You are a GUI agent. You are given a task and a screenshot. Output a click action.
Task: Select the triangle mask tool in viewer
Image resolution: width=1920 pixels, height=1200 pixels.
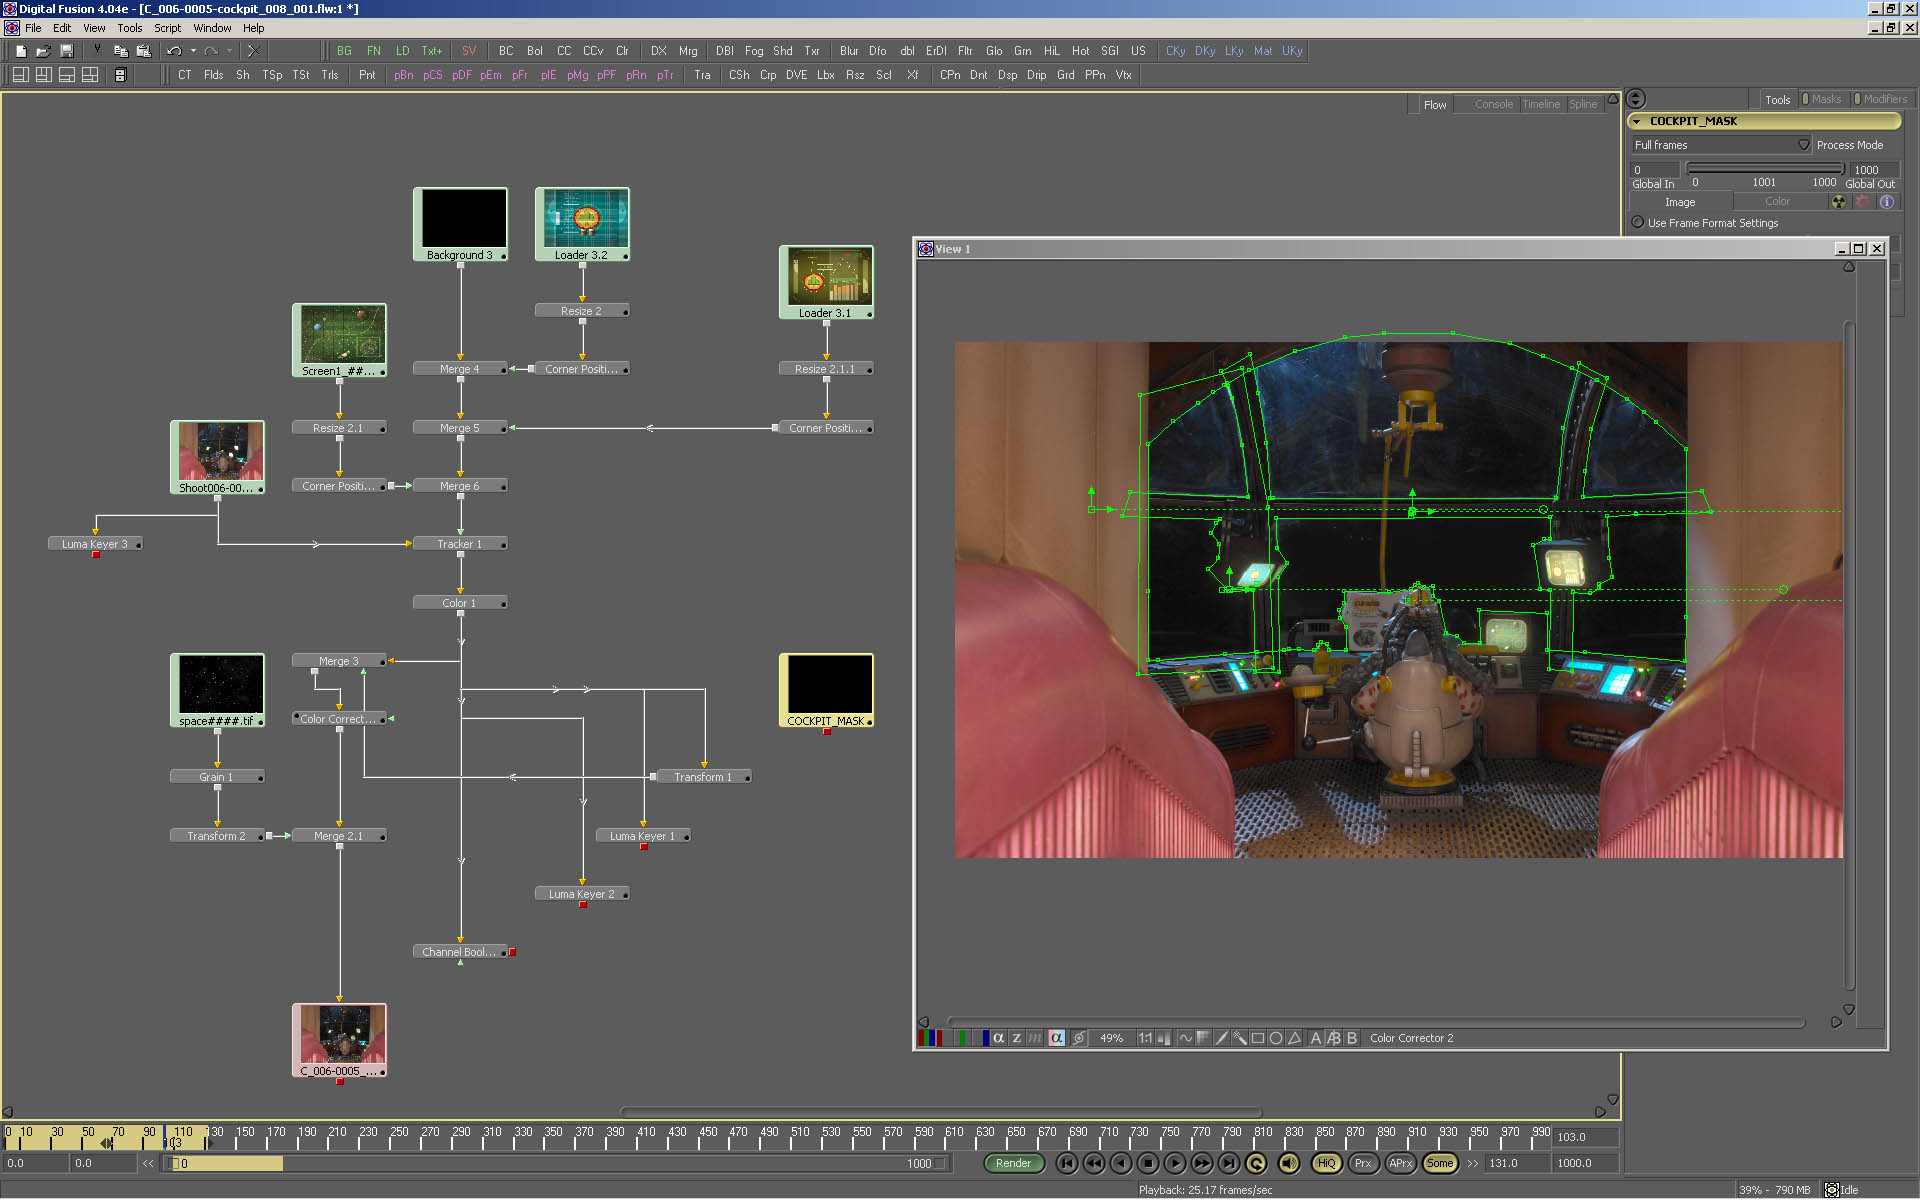point(1294,1038)
